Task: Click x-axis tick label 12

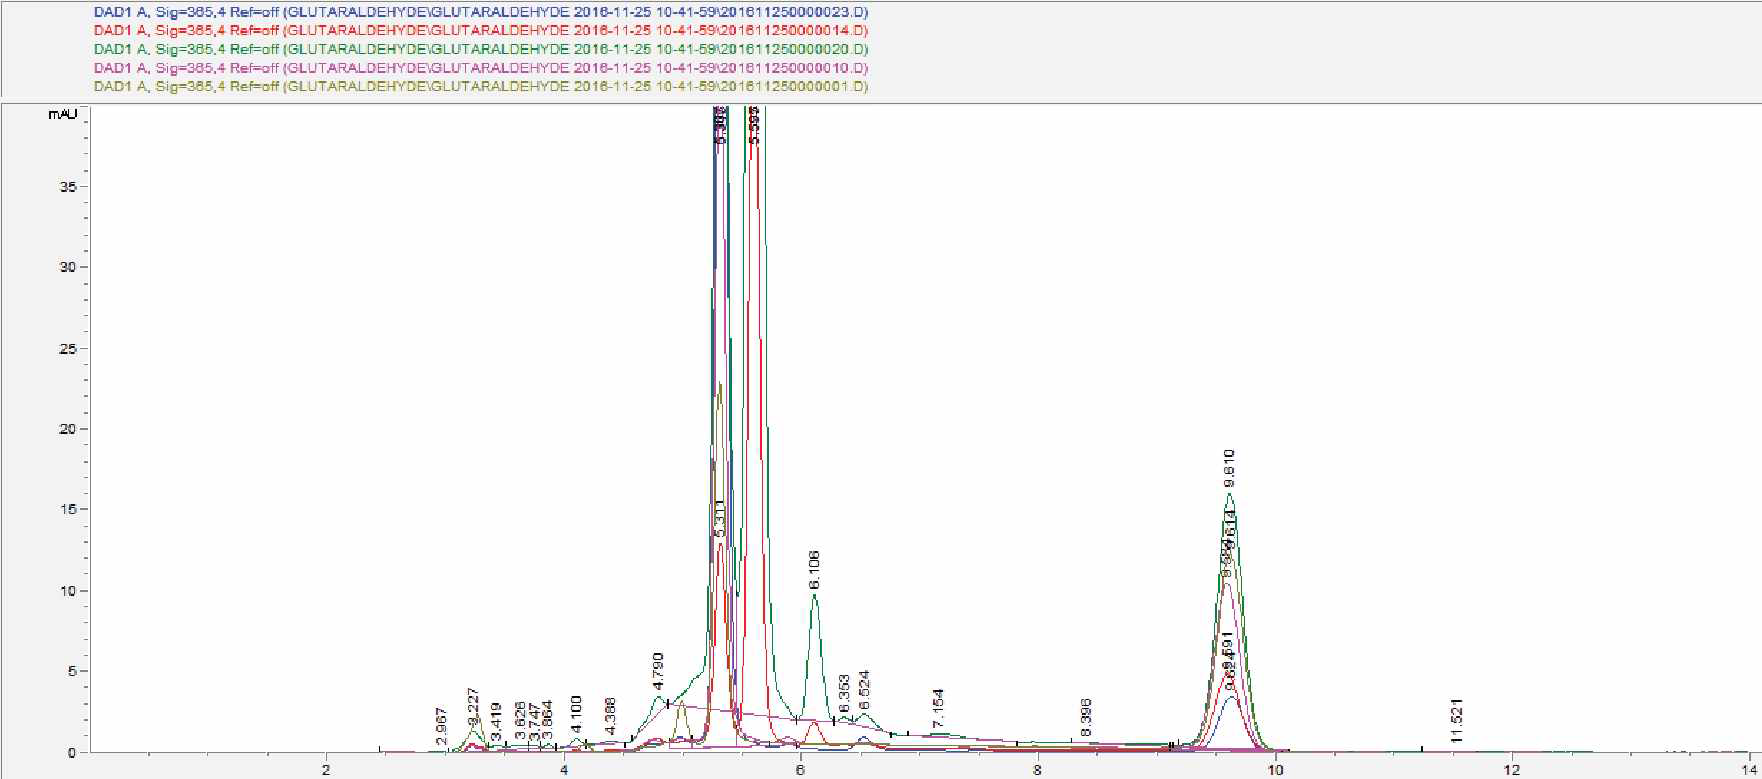Action: tap(1512, 769)
